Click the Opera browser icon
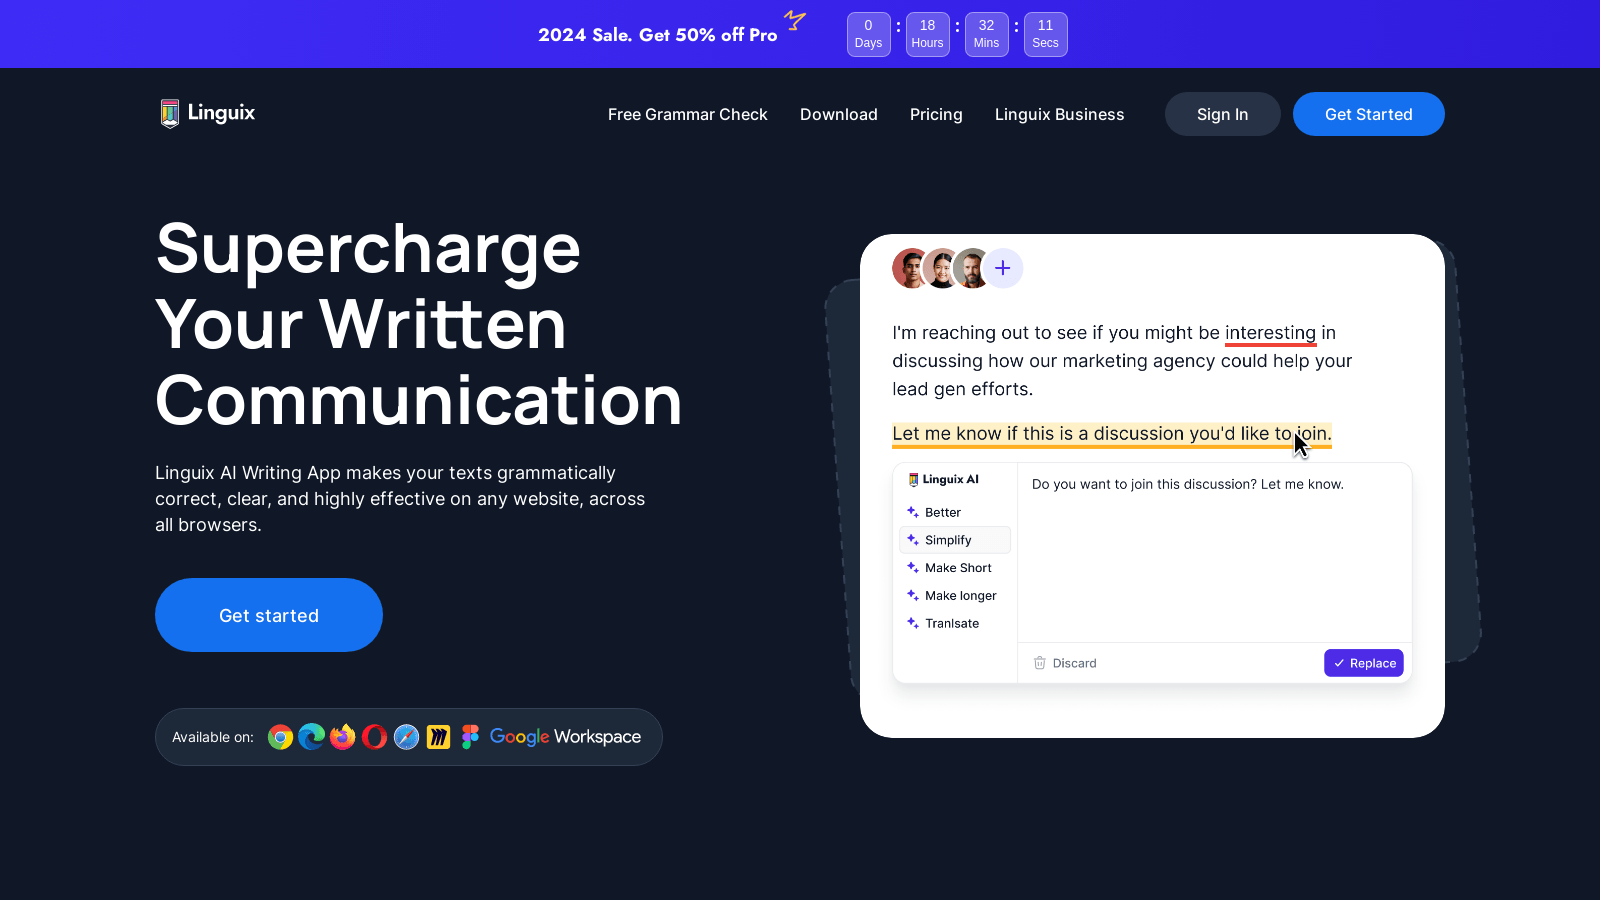The image size is (1600, 900). 375,737
